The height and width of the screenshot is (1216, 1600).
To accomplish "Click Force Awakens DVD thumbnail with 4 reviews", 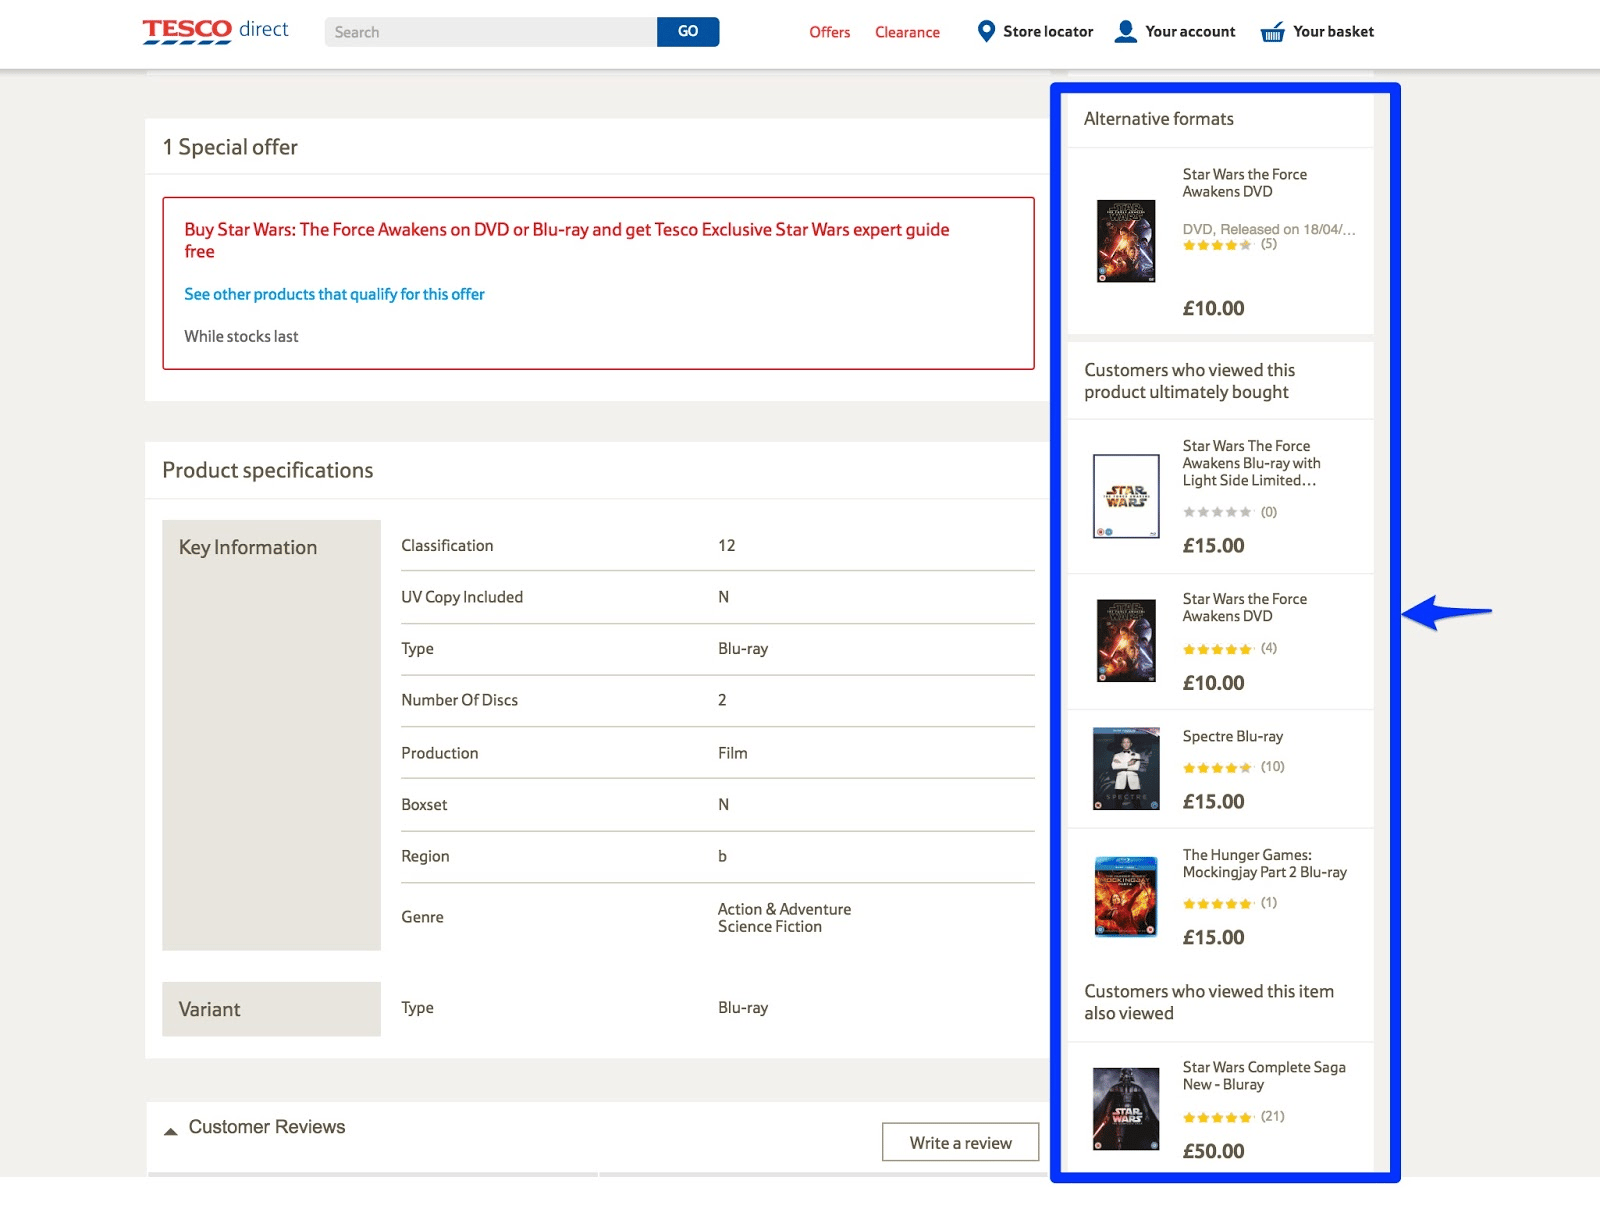I will pyautogui.click(x=1126, y=640).
